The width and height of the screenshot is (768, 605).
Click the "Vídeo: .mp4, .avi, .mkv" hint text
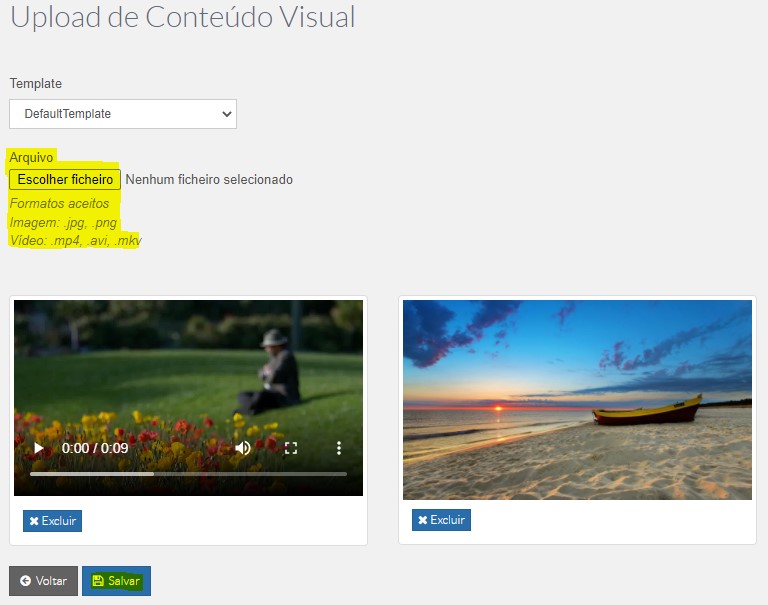point(75,241)
